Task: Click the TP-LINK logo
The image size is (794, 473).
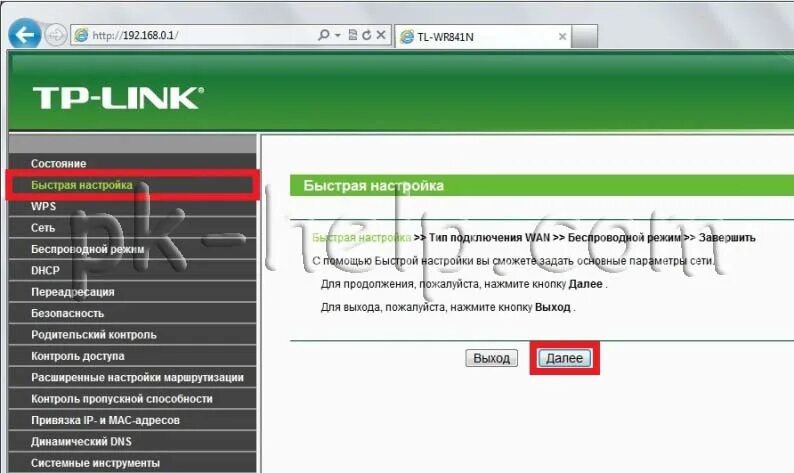Action: (118, 97)
